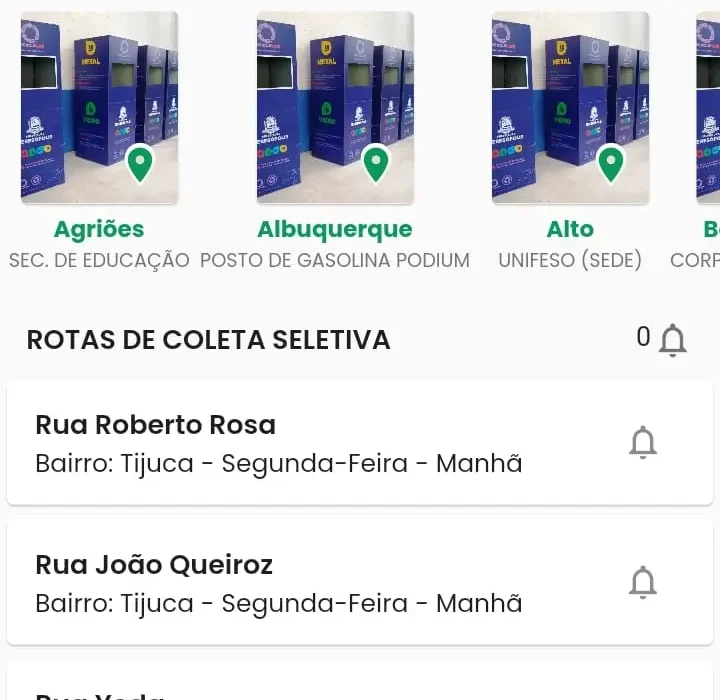Tap the map pin on Albuquerque photo

[x=375, y=163]
